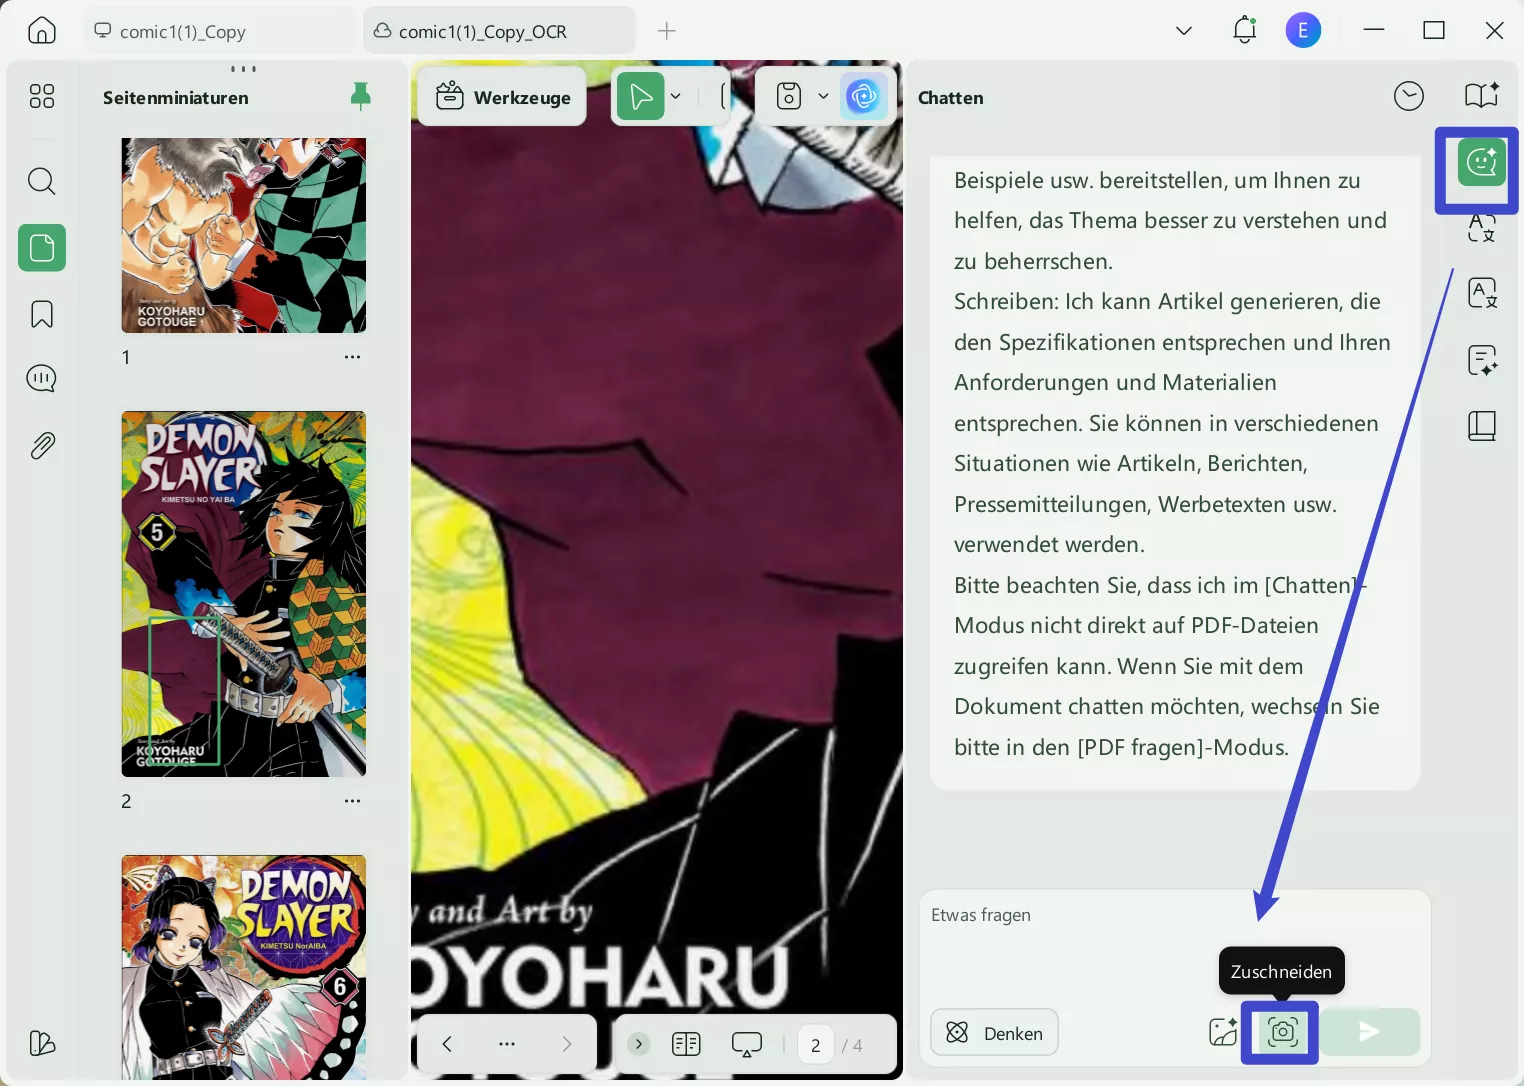Image resolution: width=1524 pixels, height=1086 pixels.
Task: Select the green AI chat mode icon
Action: pos(1482,162)
